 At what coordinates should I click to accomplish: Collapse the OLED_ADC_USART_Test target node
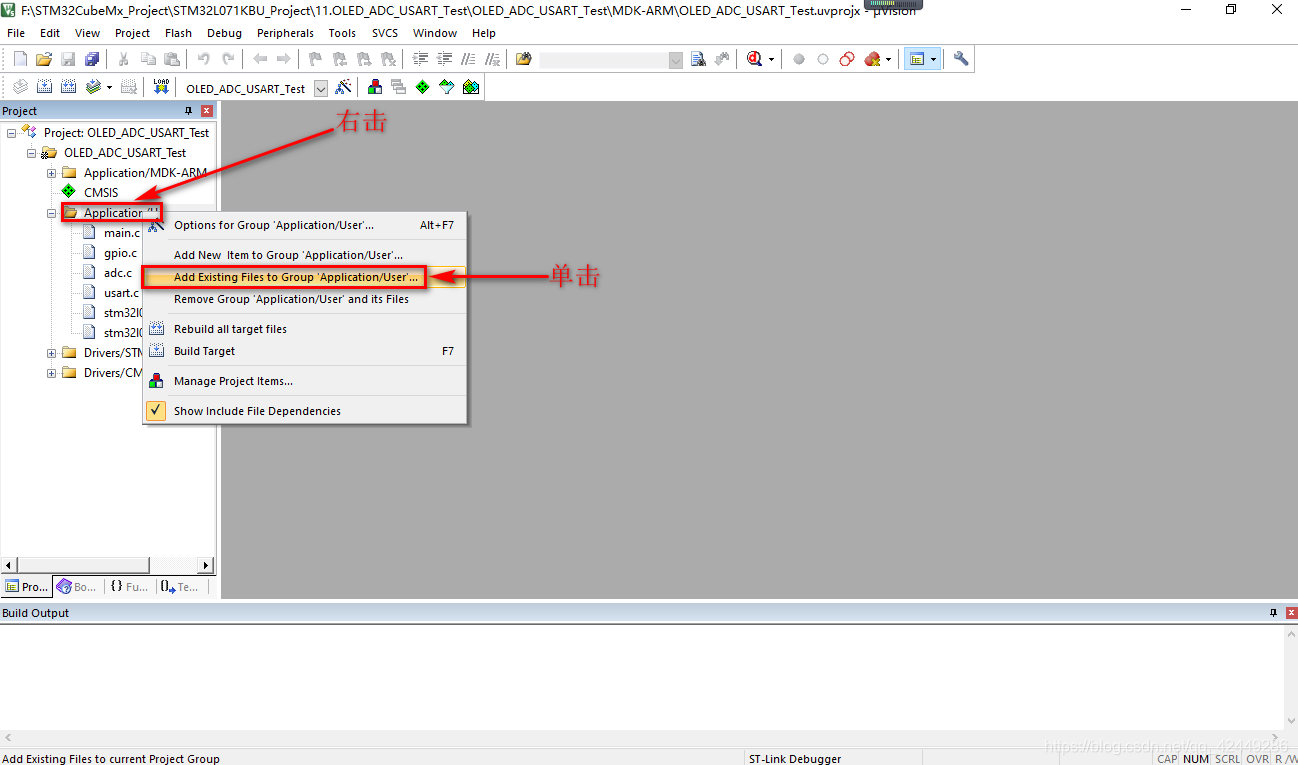[x=32, y=153]
